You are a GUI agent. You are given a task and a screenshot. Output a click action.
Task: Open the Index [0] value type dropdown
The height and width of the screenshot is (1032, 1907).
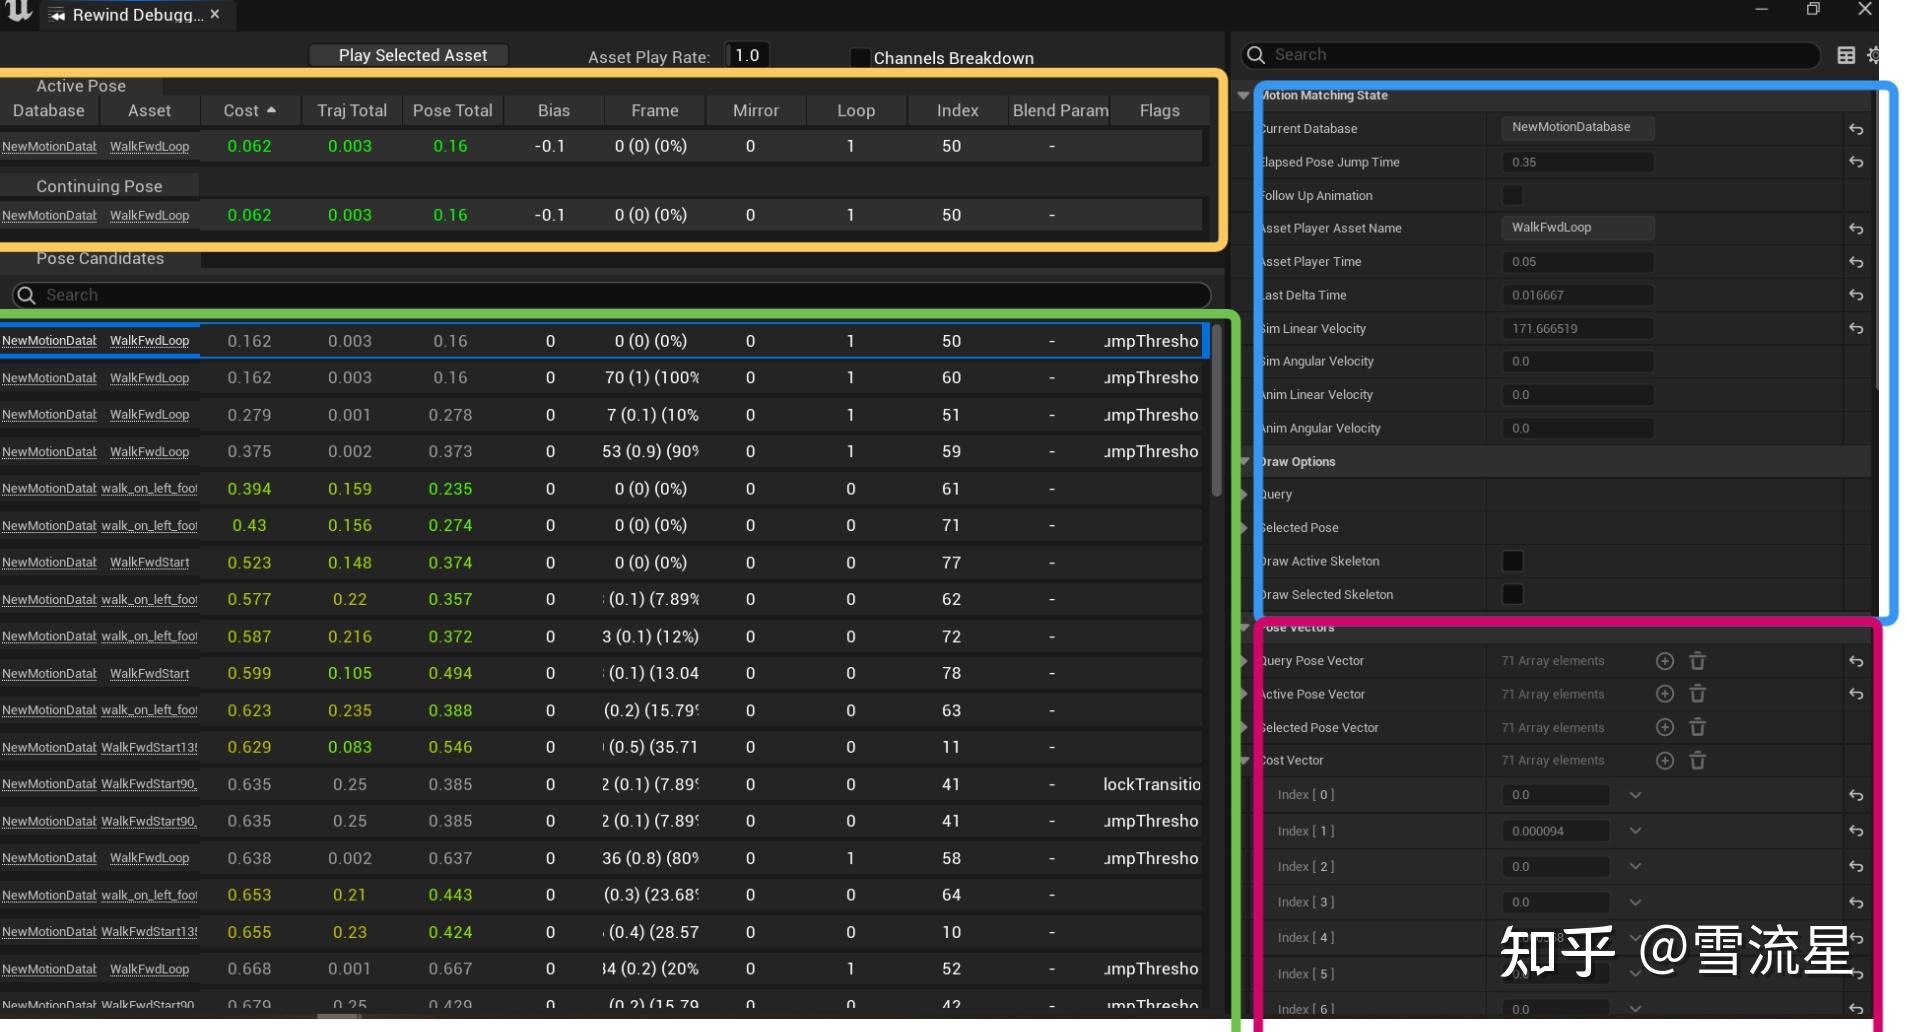click(x=1635, y=795)
